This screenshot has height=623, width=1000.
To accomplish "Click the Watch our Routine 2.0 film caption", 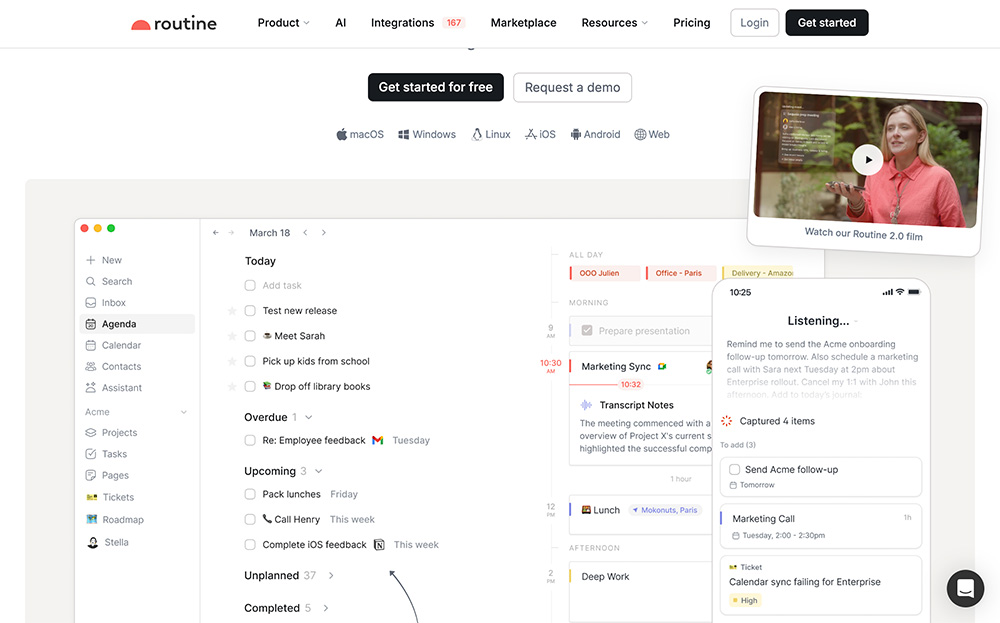I will pyautogui.click(x=864, y=234).
